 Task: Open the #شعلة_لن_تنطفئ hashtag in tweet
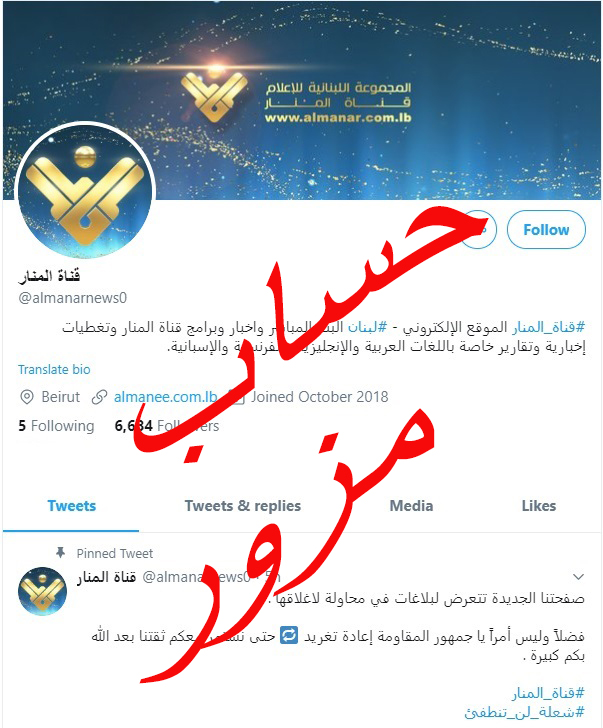pyautogui.click(x=525, y=712)
